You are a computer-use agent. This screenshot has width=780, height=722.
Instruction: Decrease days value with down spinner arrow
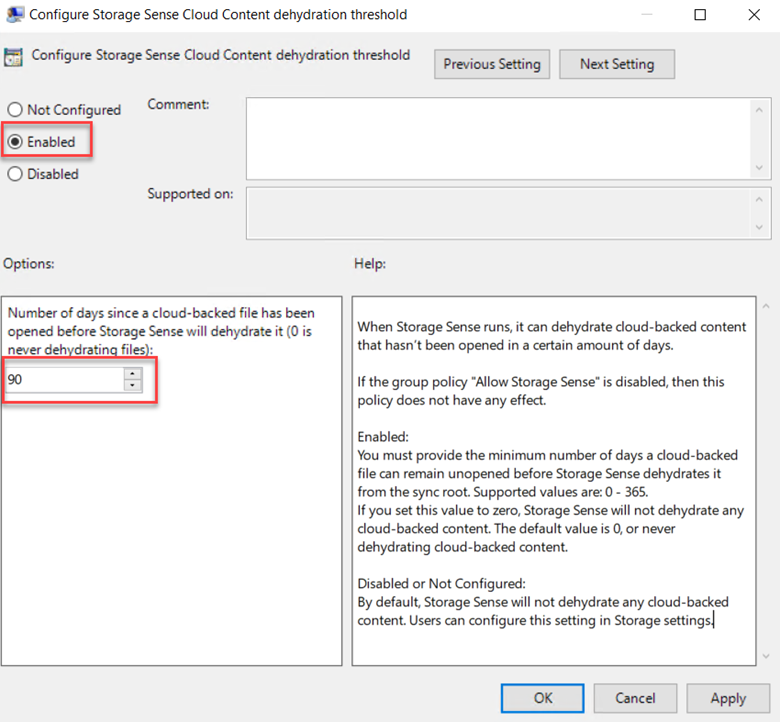pyautogui.click(x=133, y=386)
